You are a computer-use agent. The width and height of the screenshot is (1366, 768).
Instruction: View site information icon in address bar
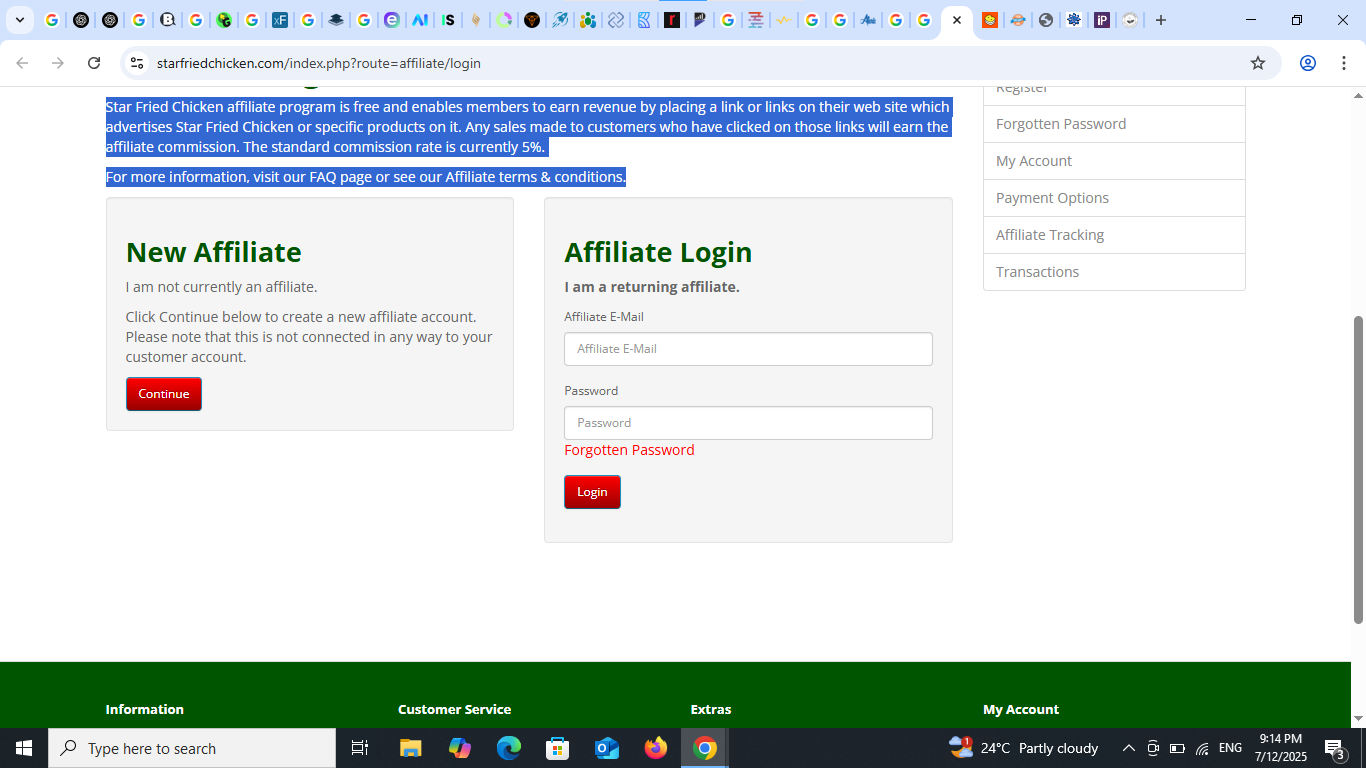tap(137, 63)
